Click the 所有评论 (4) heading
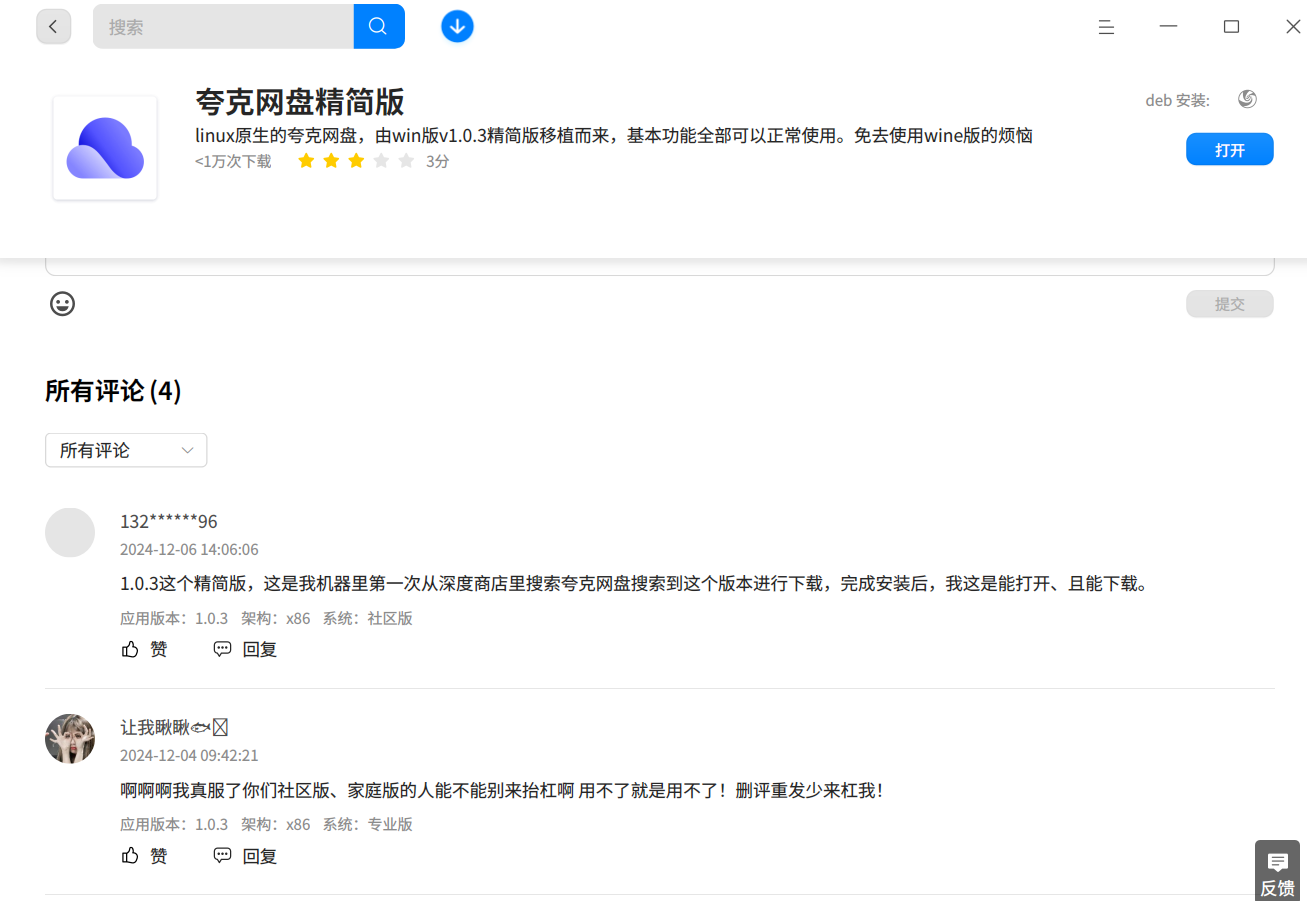The height and width of the screenshot is (901, 1307). coord(113,391)
